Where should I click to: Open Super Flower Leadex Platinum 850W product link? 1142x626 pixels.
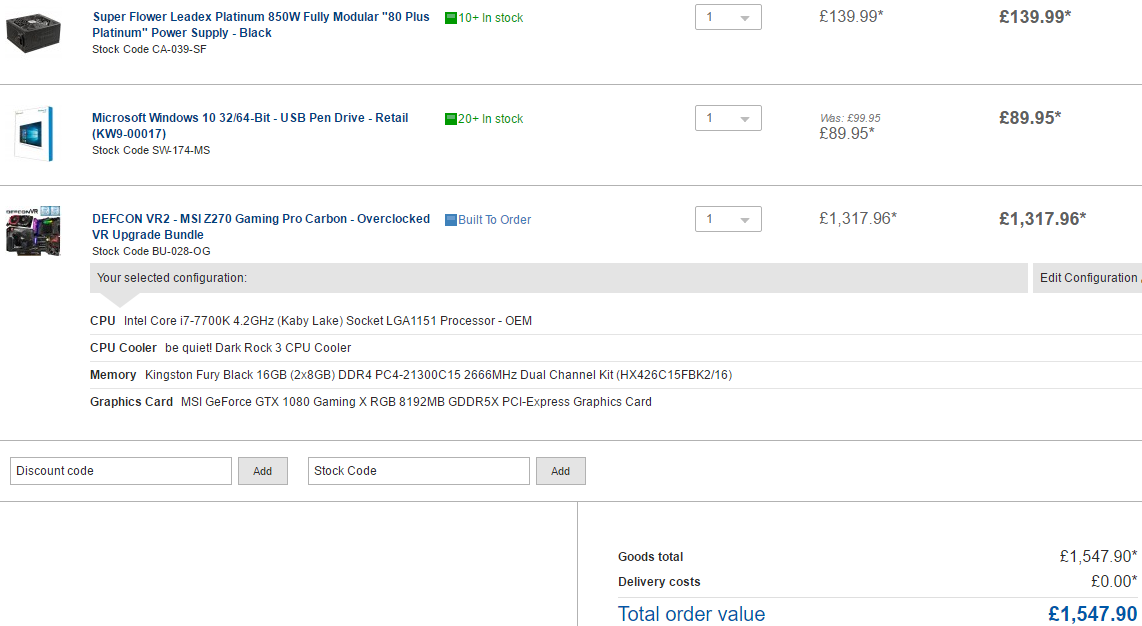coord(261,25)
